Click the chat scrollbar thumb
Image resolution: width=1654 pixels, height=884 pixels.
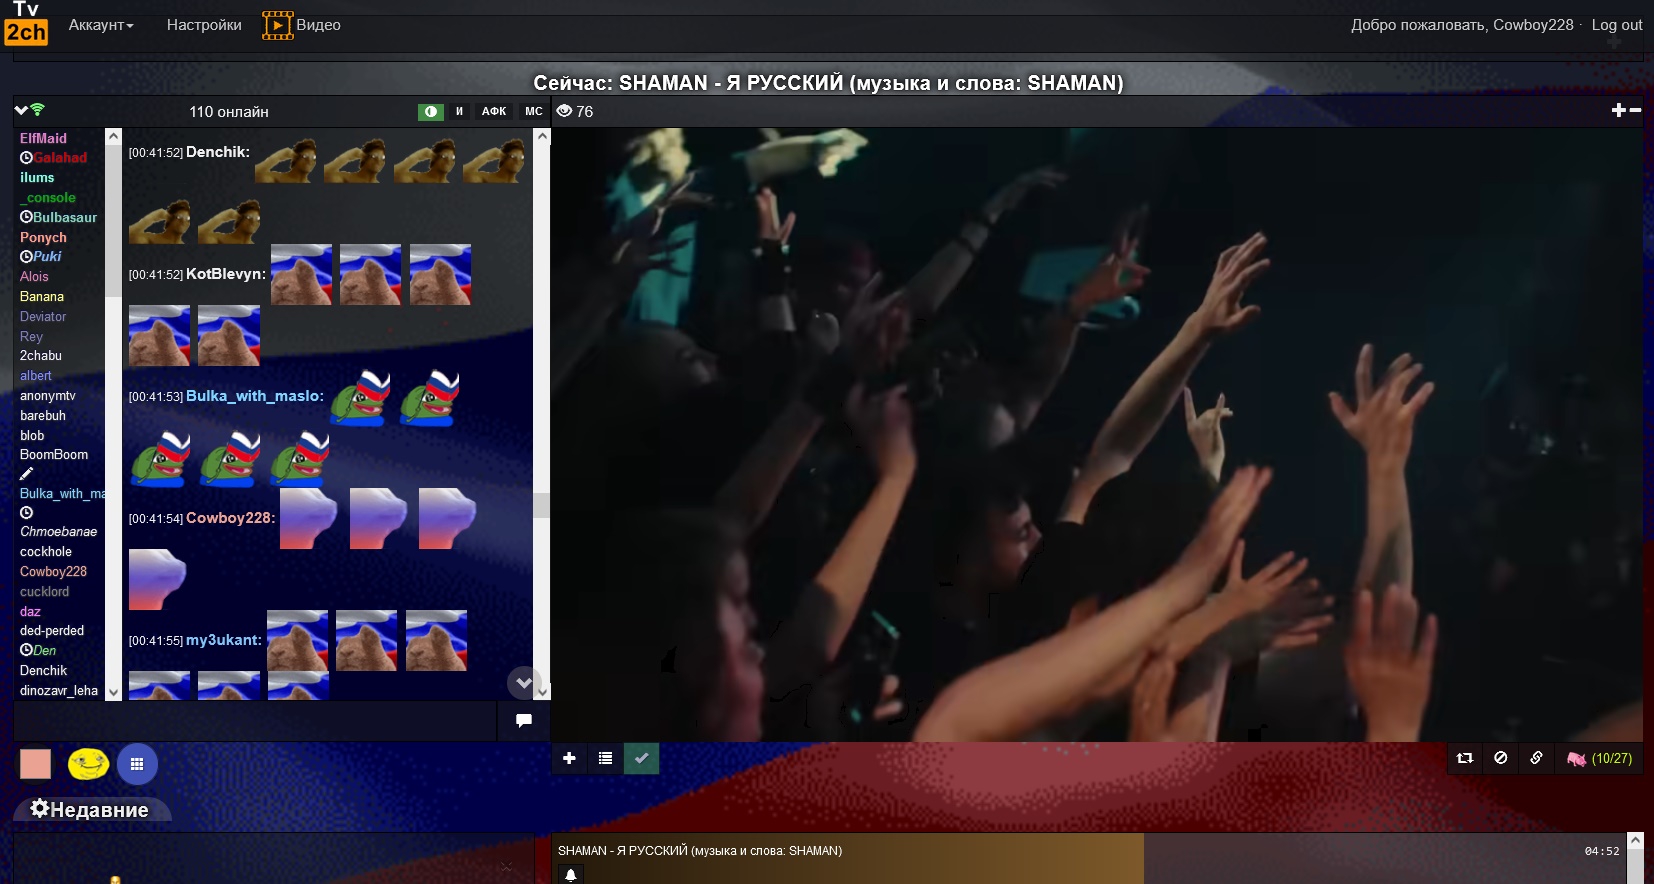click(541, 505)
